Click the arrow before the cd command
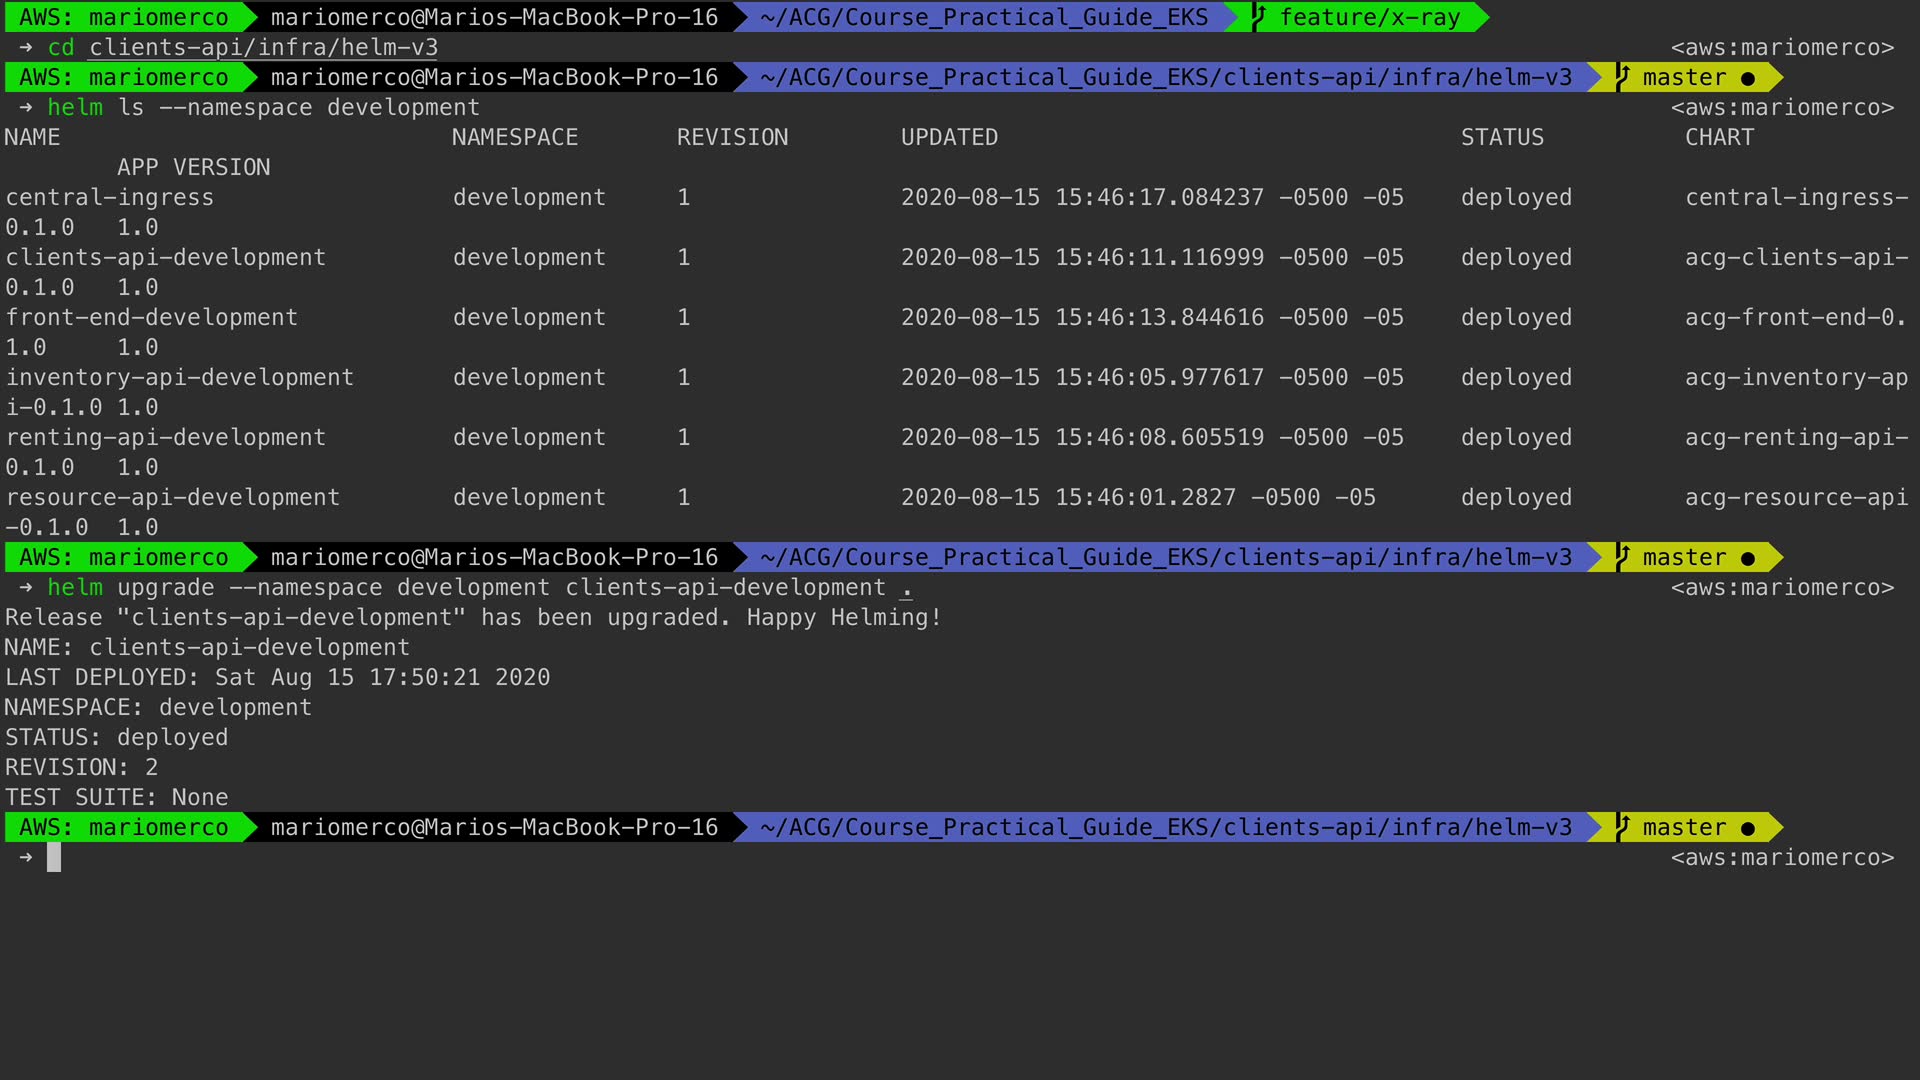Viewport: 1920px width, 1080px height. tap(26, 47)
